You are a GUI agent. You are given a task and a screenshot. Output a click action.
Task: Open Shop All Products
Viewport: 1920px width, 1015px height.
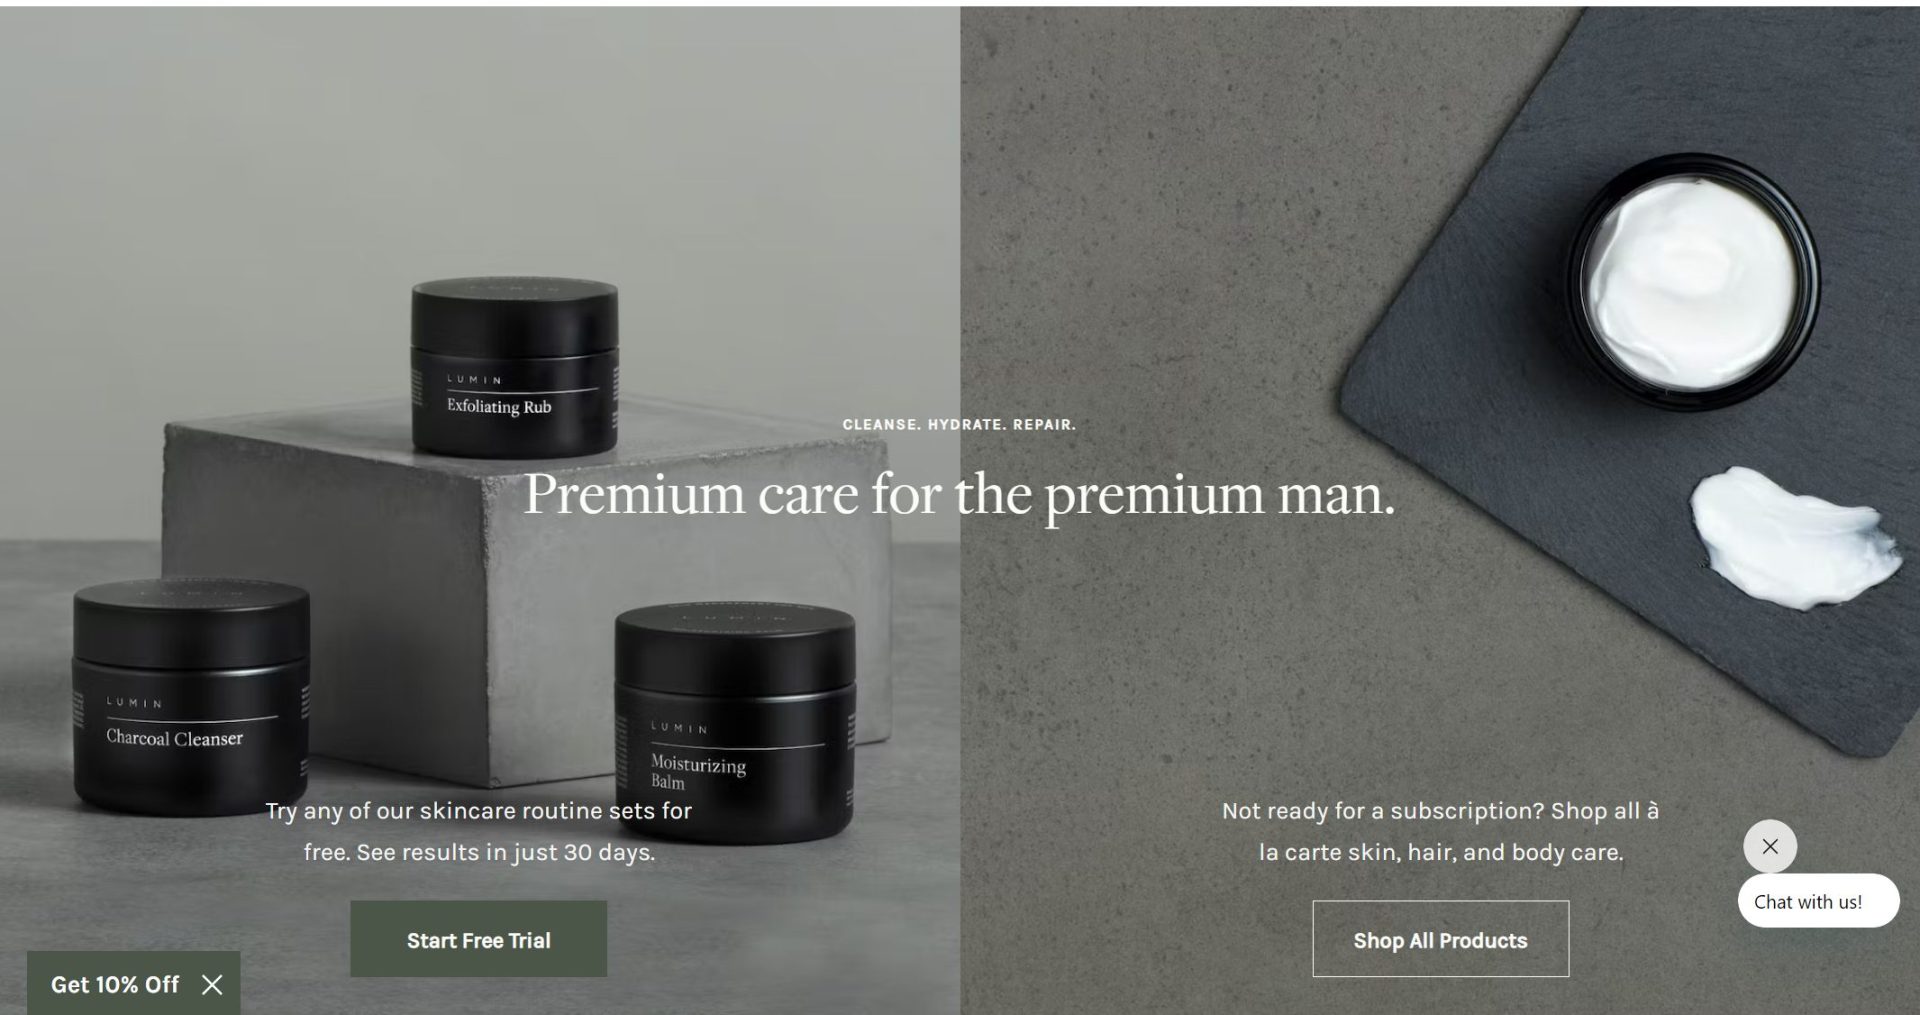[x=1440, y=939]
